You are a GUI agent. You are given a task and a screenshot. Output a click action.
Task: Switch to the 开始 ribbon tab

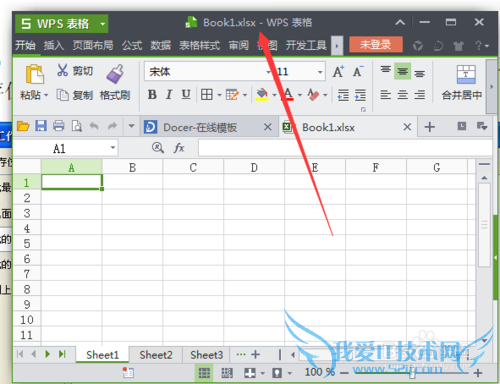(x=25, y=45)
